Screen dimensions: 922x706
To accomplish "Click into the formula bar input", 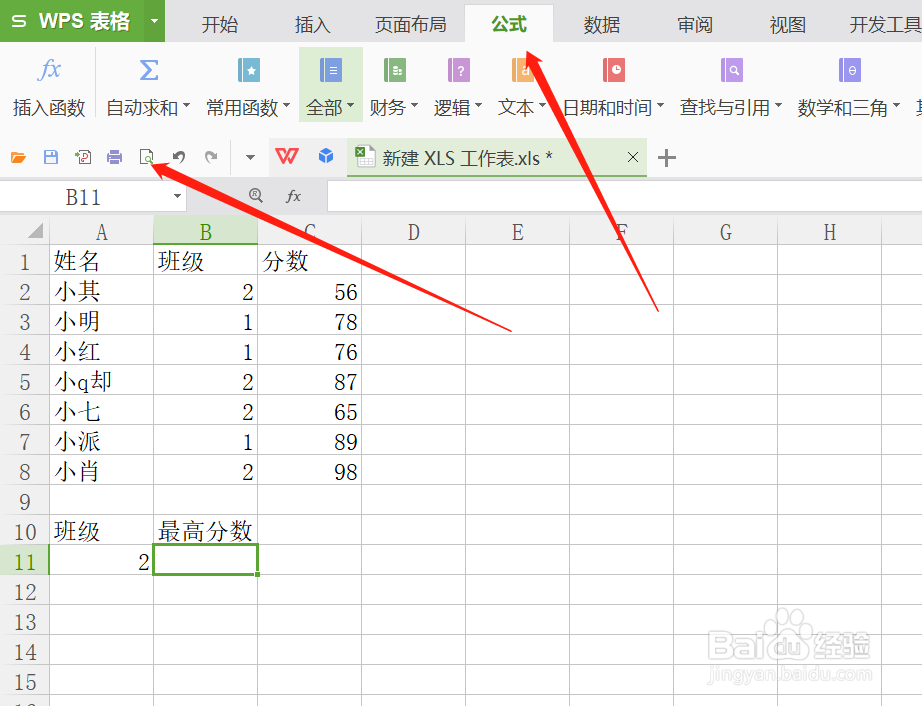I will point(624,196).
